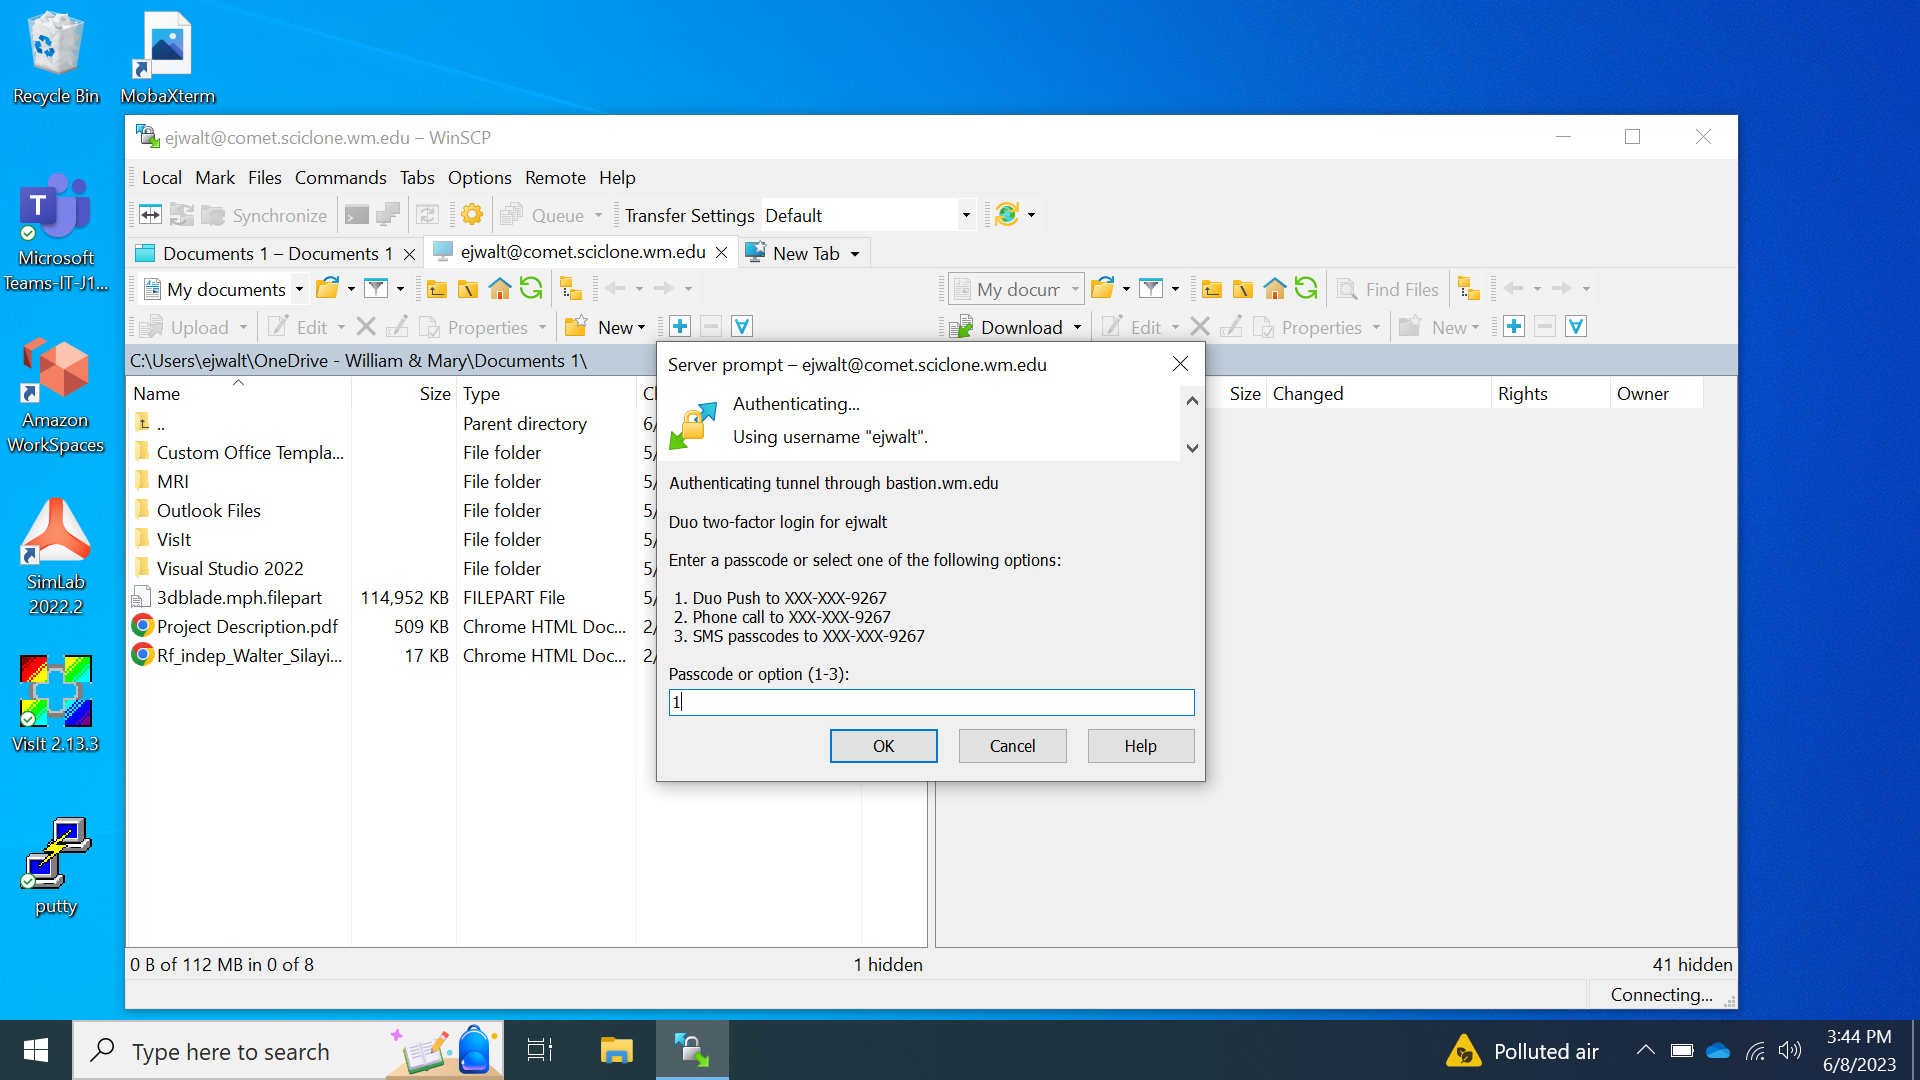Screen dimensions: 1920x1080
Task: Expand the My documents drive dropdown
Action: pos(299,289)
